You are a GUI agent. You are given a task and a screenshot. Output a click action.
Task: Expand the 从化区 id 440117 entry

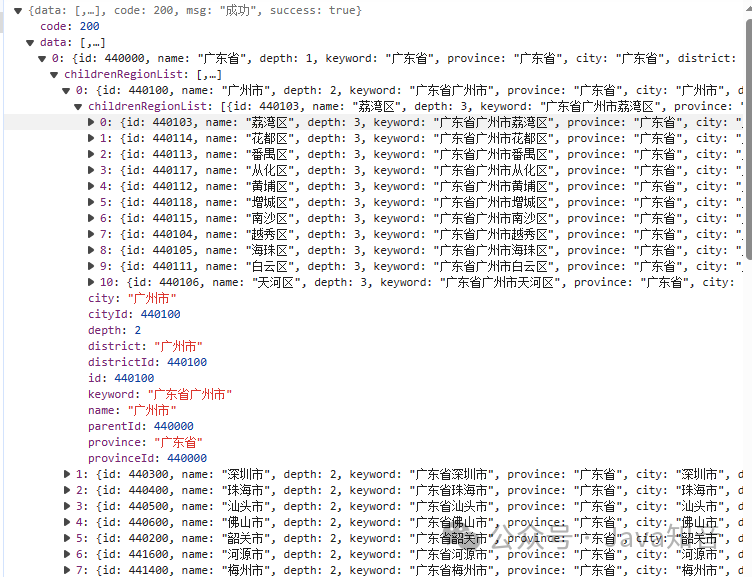point(91,170)
